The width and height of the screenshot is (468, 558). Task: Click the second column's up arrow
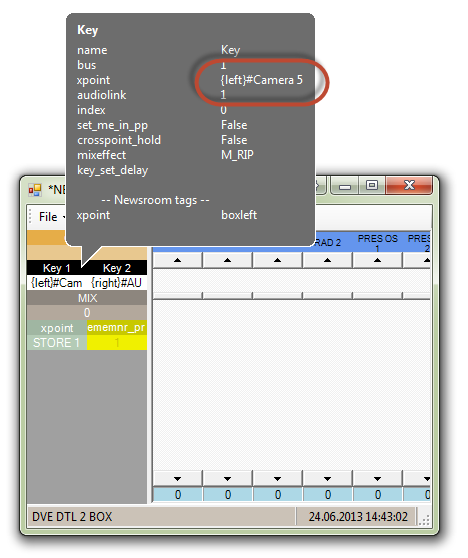pyautogui.click(x=227, y=260)
